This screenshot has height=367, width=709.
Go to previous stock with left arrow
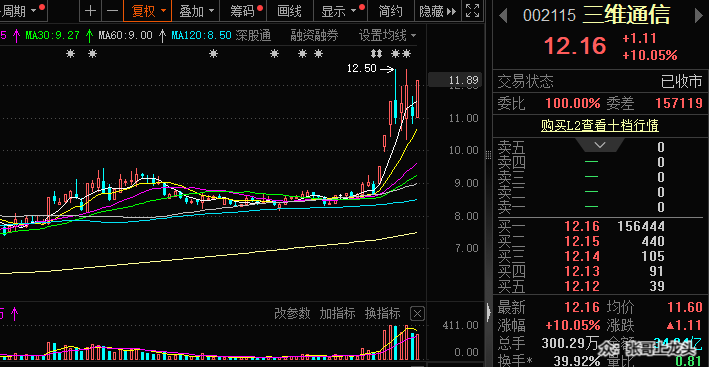(503, 17)
